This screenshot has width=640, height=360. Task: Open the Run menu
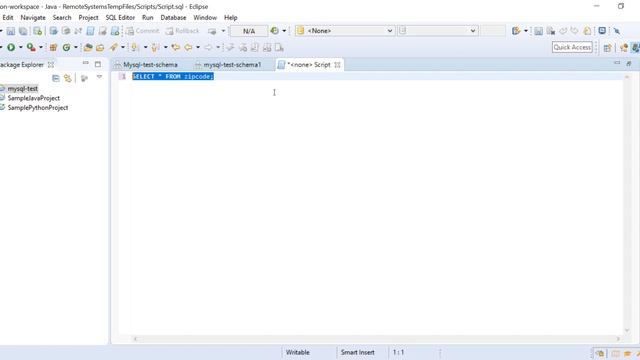tap(148, 18)
